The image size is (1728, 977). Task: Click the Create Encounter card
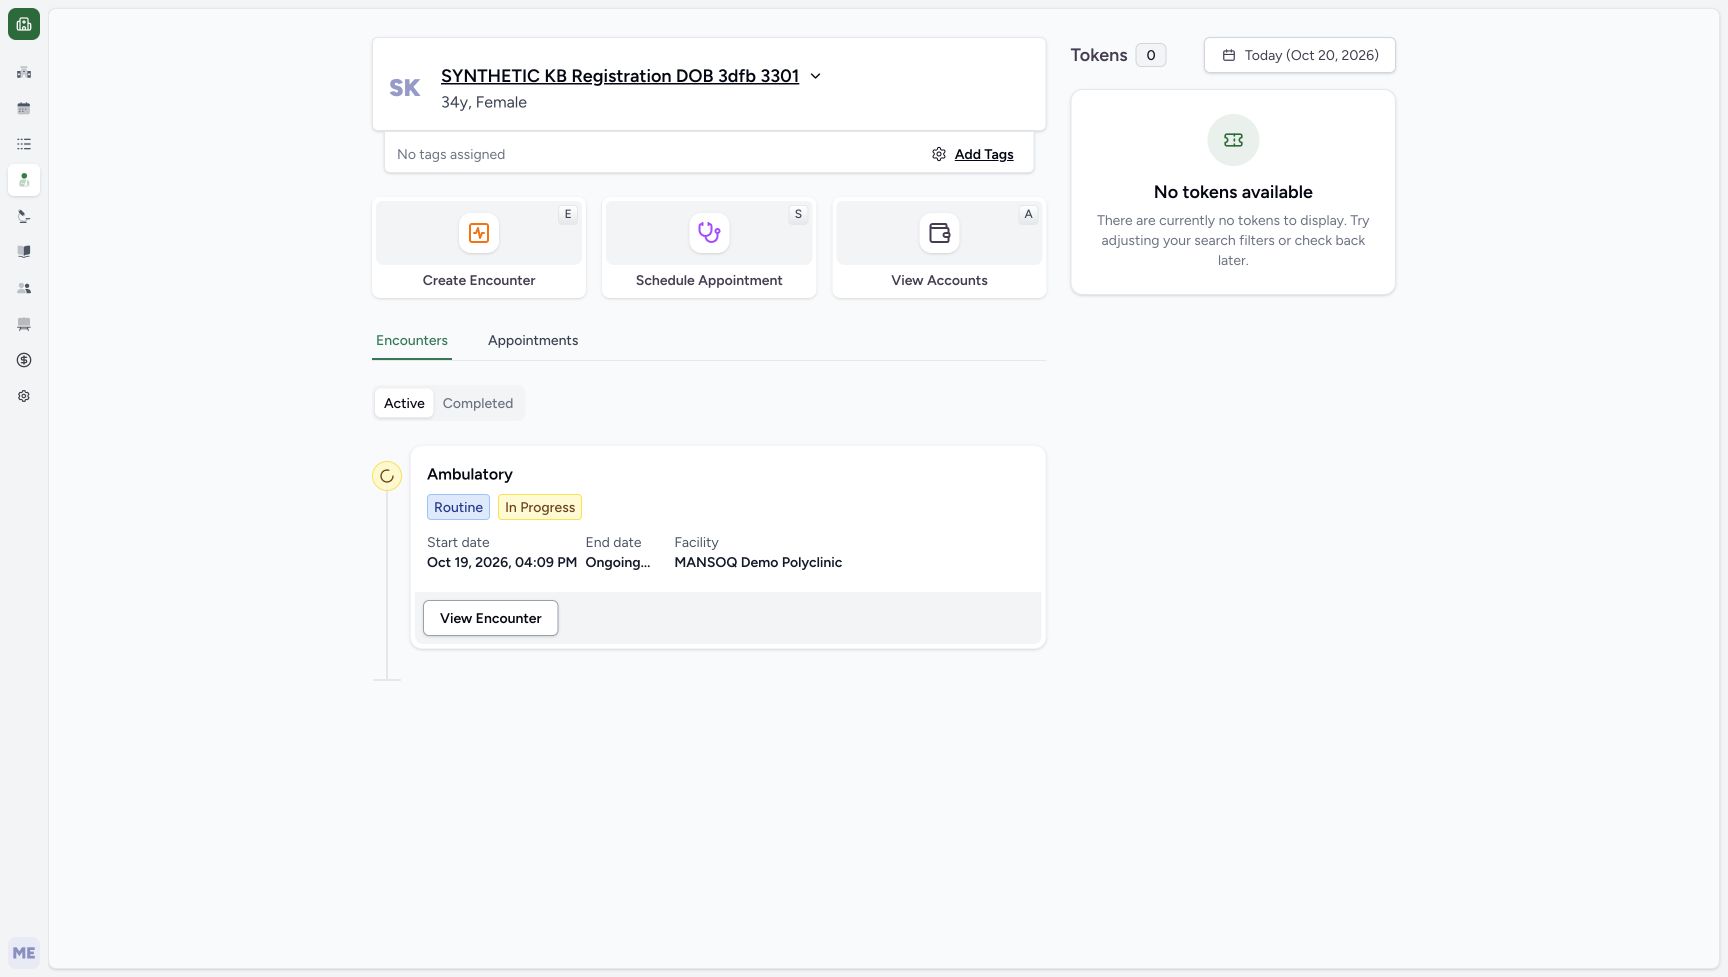pyautogui.click(x=479, y=247)
